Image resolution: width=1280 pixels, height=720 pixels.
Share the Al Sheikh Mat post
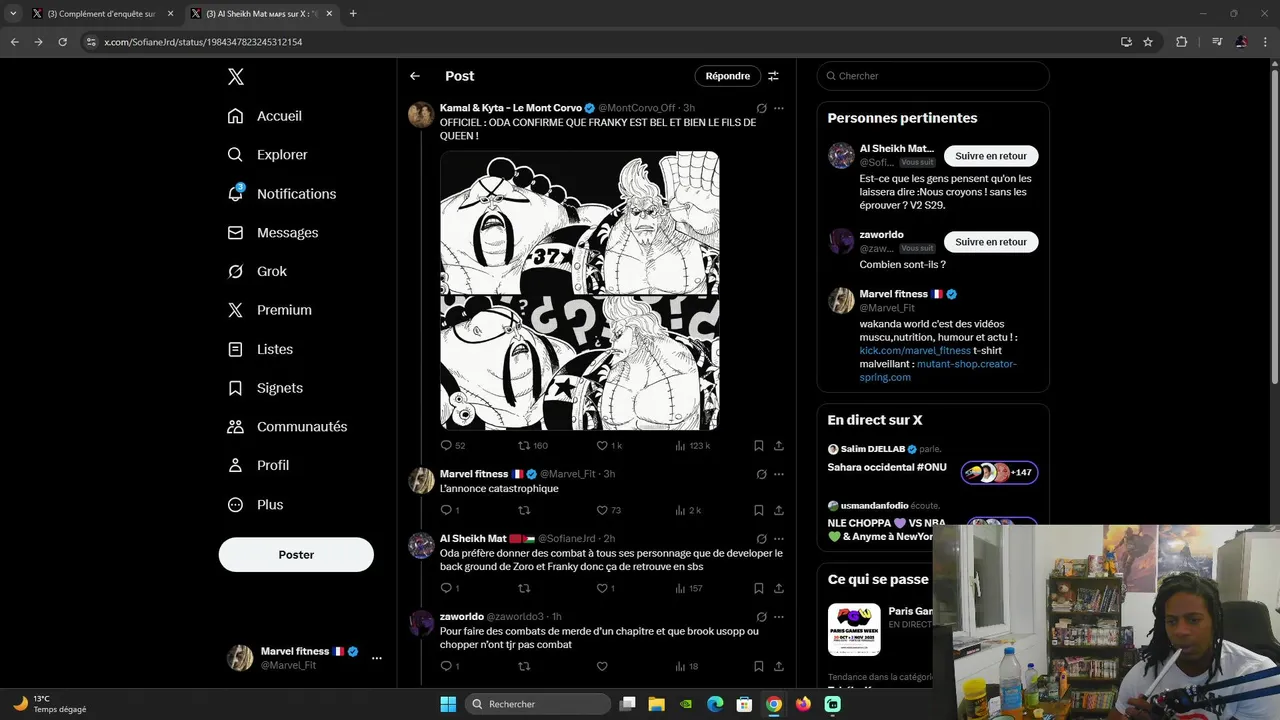pos(779,588)
